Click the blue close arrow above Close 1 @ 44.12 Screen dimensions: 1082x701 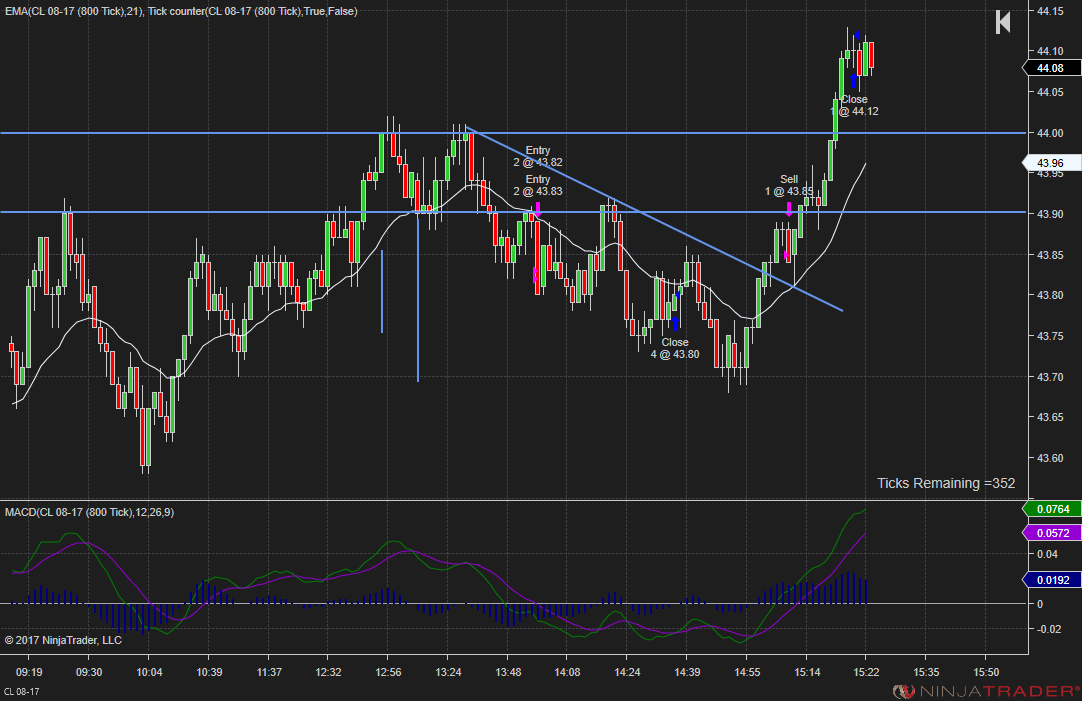pos(854,81)
